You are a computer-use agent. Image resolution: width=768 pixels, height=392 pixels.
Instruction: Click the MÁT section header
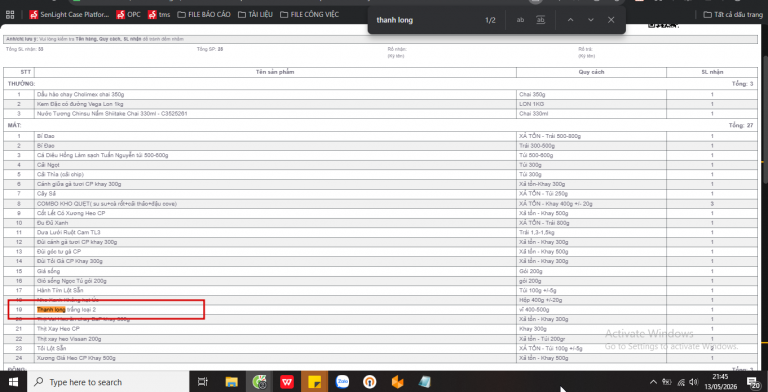point(14,125)
